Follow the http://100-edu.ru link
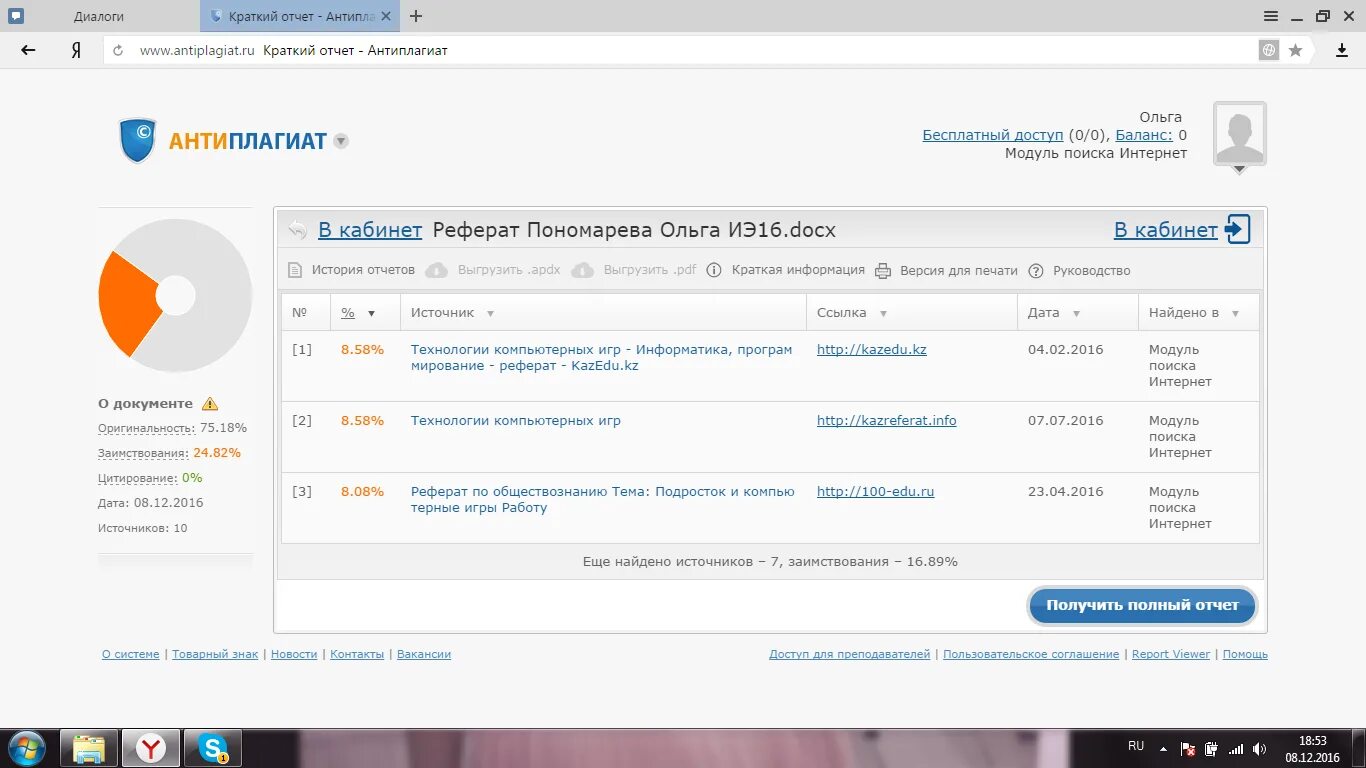Screen dimensions: 1366x768 click(875, 491)
